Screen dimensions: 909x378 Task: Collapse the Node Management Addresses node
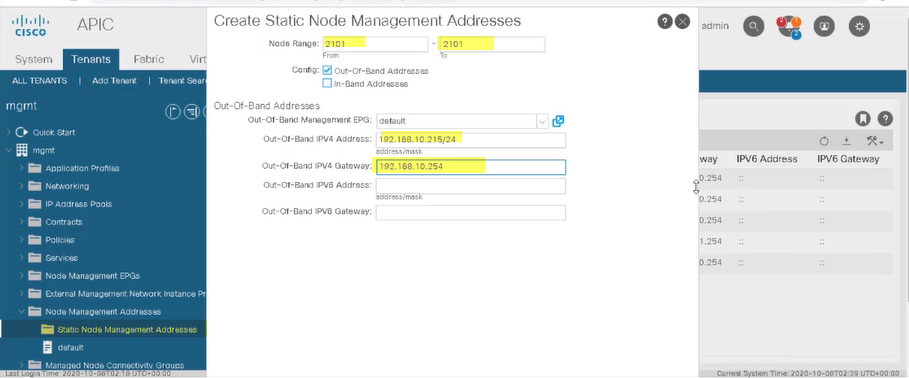(21, 312)
